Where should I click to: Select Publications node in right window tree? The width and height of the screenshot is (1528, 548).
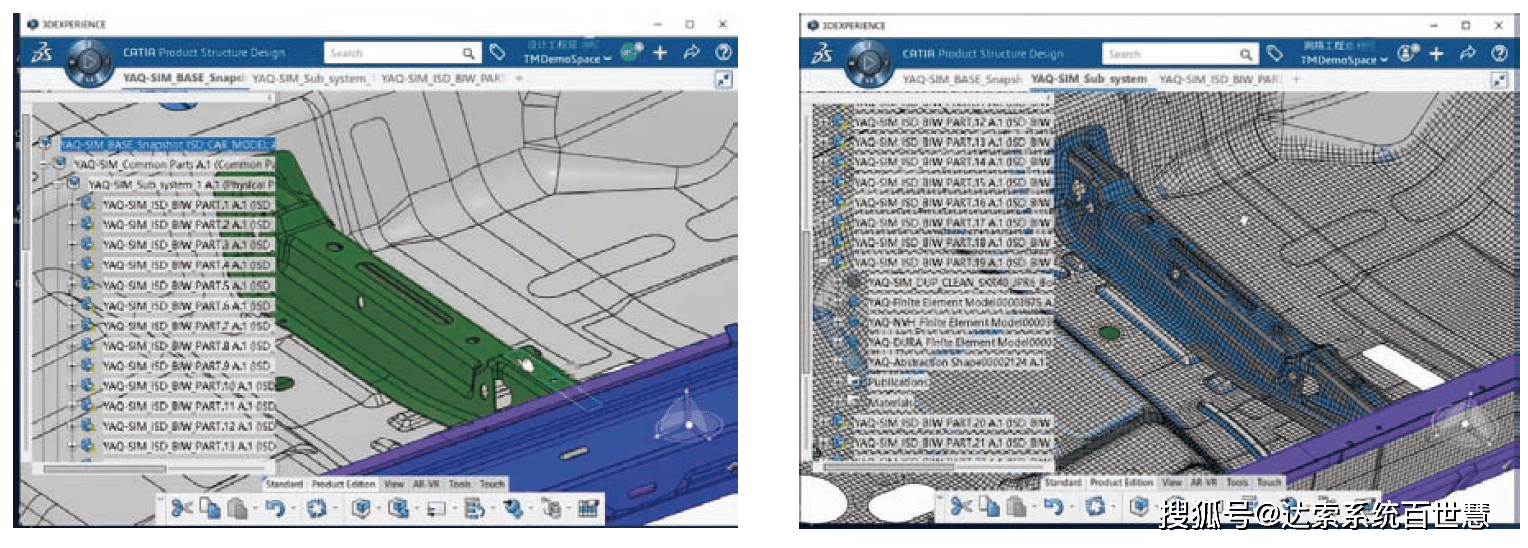(x=897, y=382)
